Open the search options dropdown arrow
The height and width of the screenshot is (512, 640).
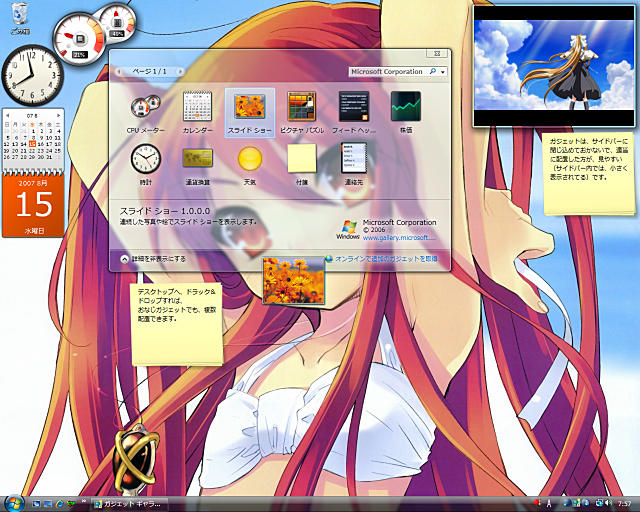coord(443,72)
